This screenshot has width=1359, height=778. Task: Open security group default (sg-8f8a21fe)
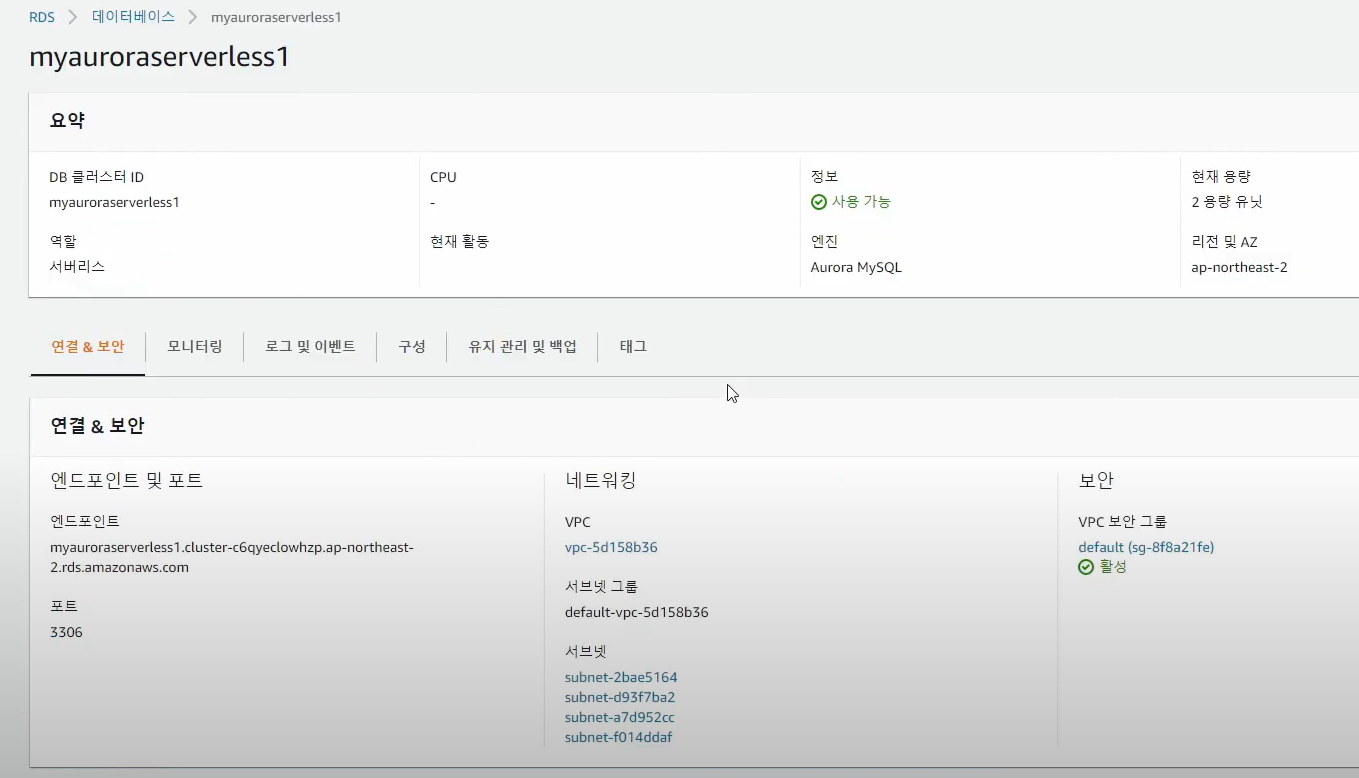(x=1146, y=548)
